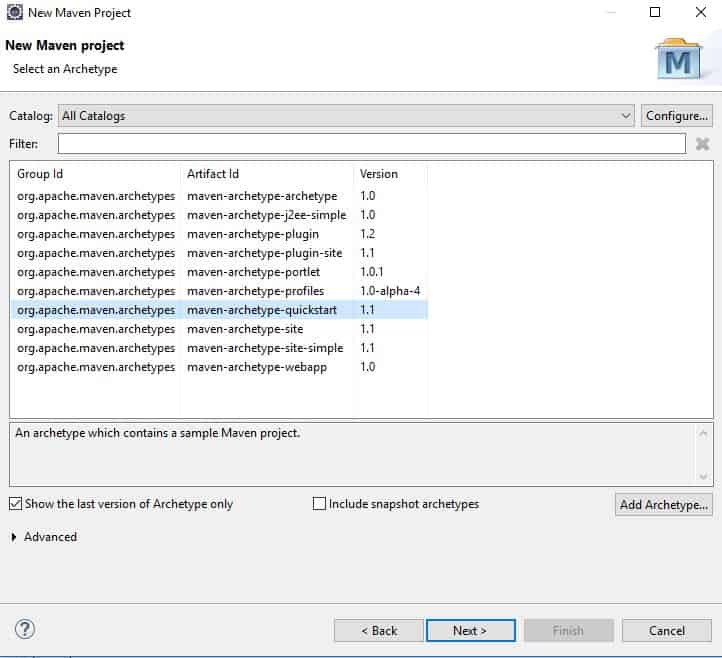Image resolution: width=722 pixels, height=658 pixels.
Task: Select maven-archetype-plugin-site row
Action: coord(219,253)
